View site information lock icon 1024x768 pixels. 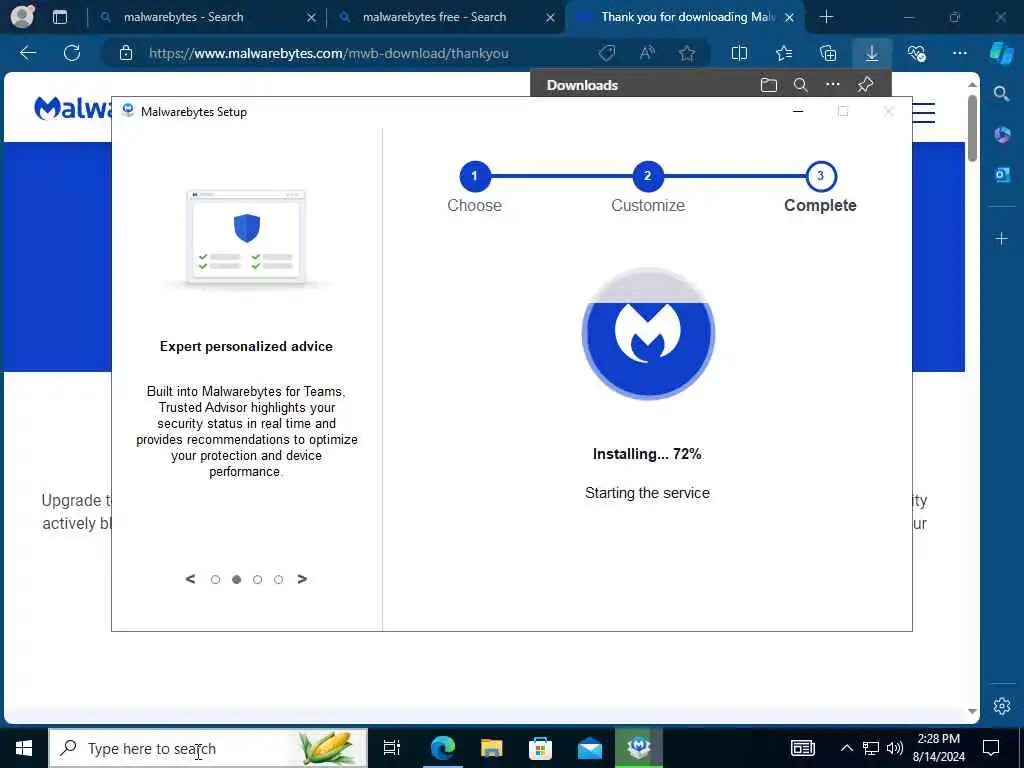tap(126, 54)
